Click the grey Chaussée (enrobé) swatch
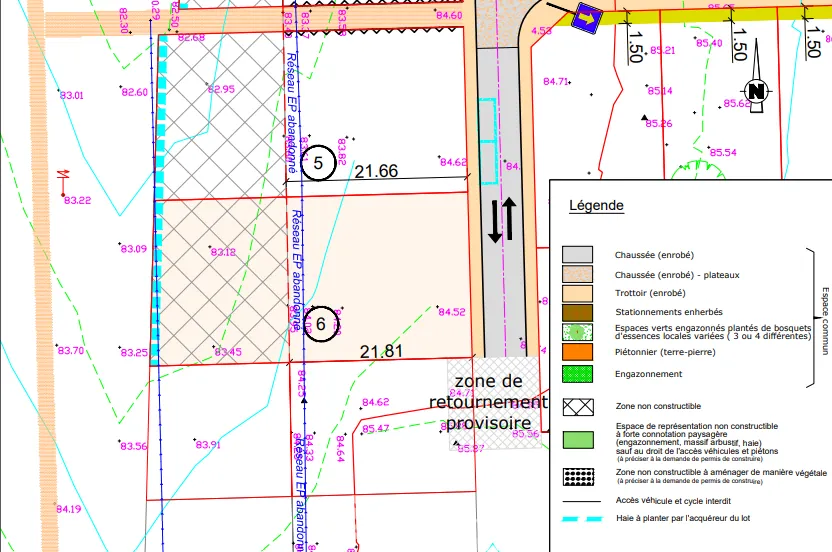The image size is (832, 552). click(x=578, y=254)
